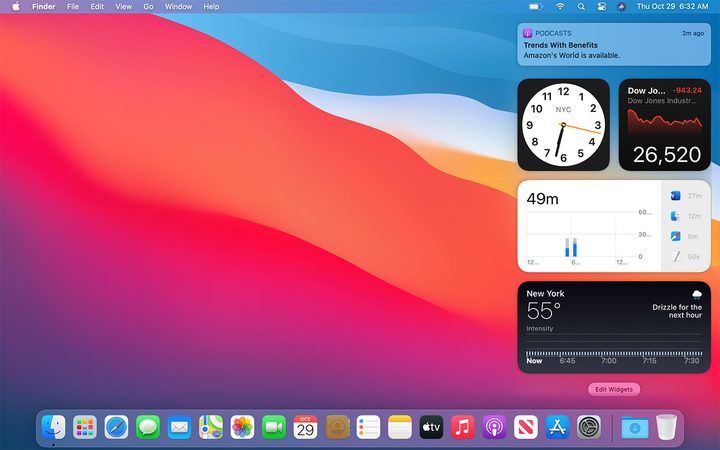Click the Wi-Fi menu bar icon
Image resolution: width=720 pixels, height=450 pixels.
click(560, 6)
